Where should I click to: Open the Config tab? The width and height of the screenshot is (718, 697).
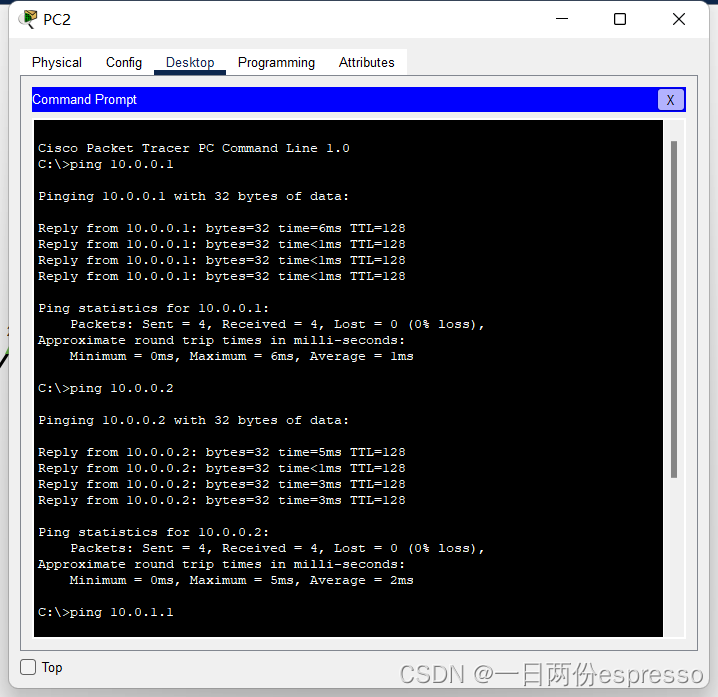(x=124, y=62)
